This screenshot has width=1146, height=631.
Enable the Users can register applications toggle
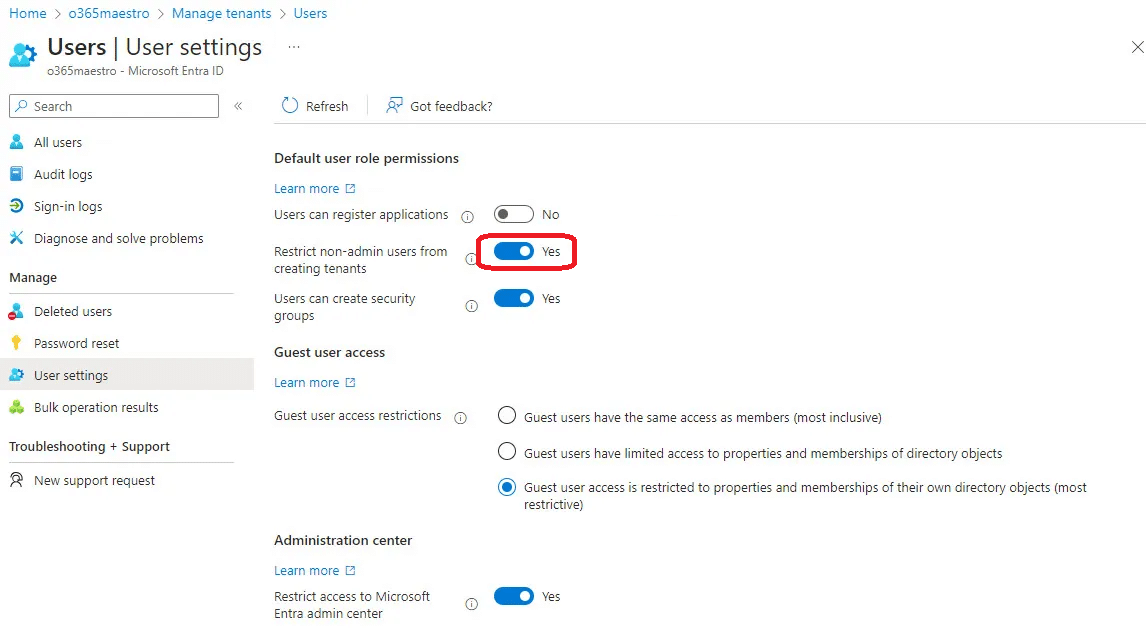pos(514,214)
